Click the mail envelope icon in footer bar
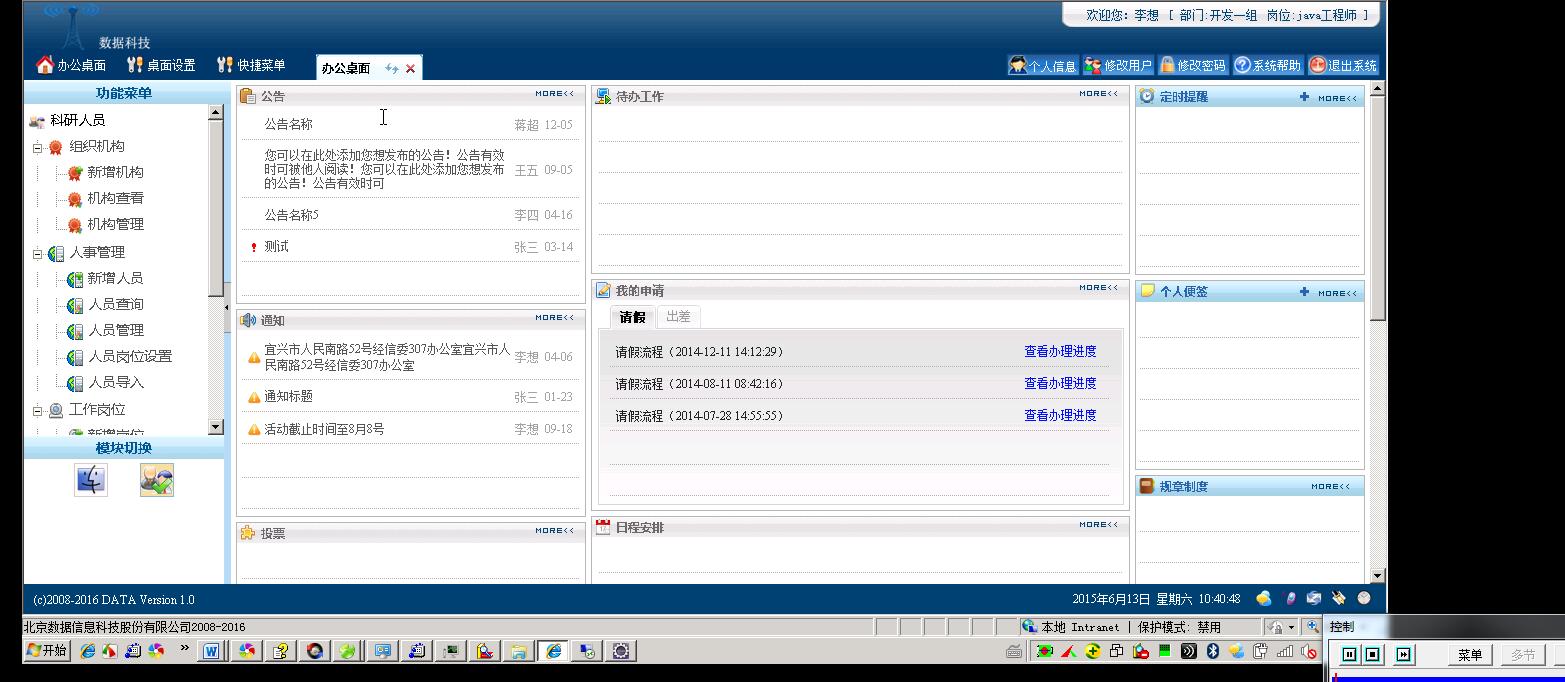1565x682 pixels. 1314,599
